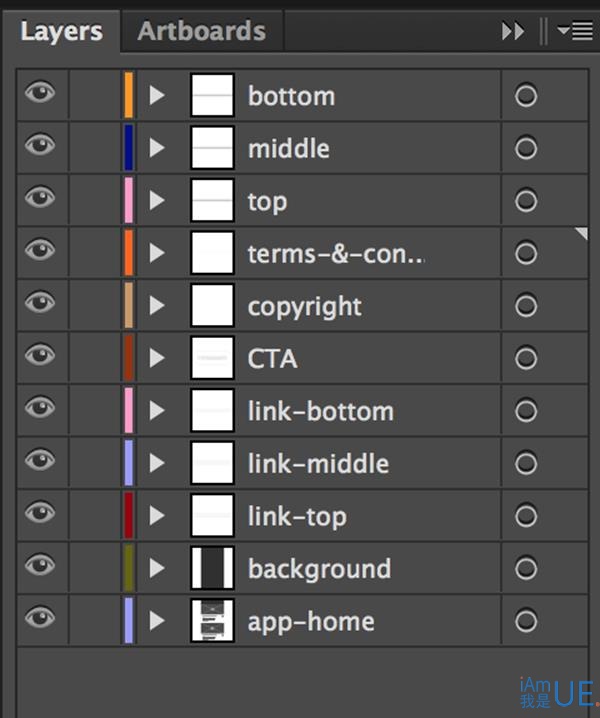Click target circle for link-middle layer
This screenshot has height=718, width=600.
click(x=526, y=463)
